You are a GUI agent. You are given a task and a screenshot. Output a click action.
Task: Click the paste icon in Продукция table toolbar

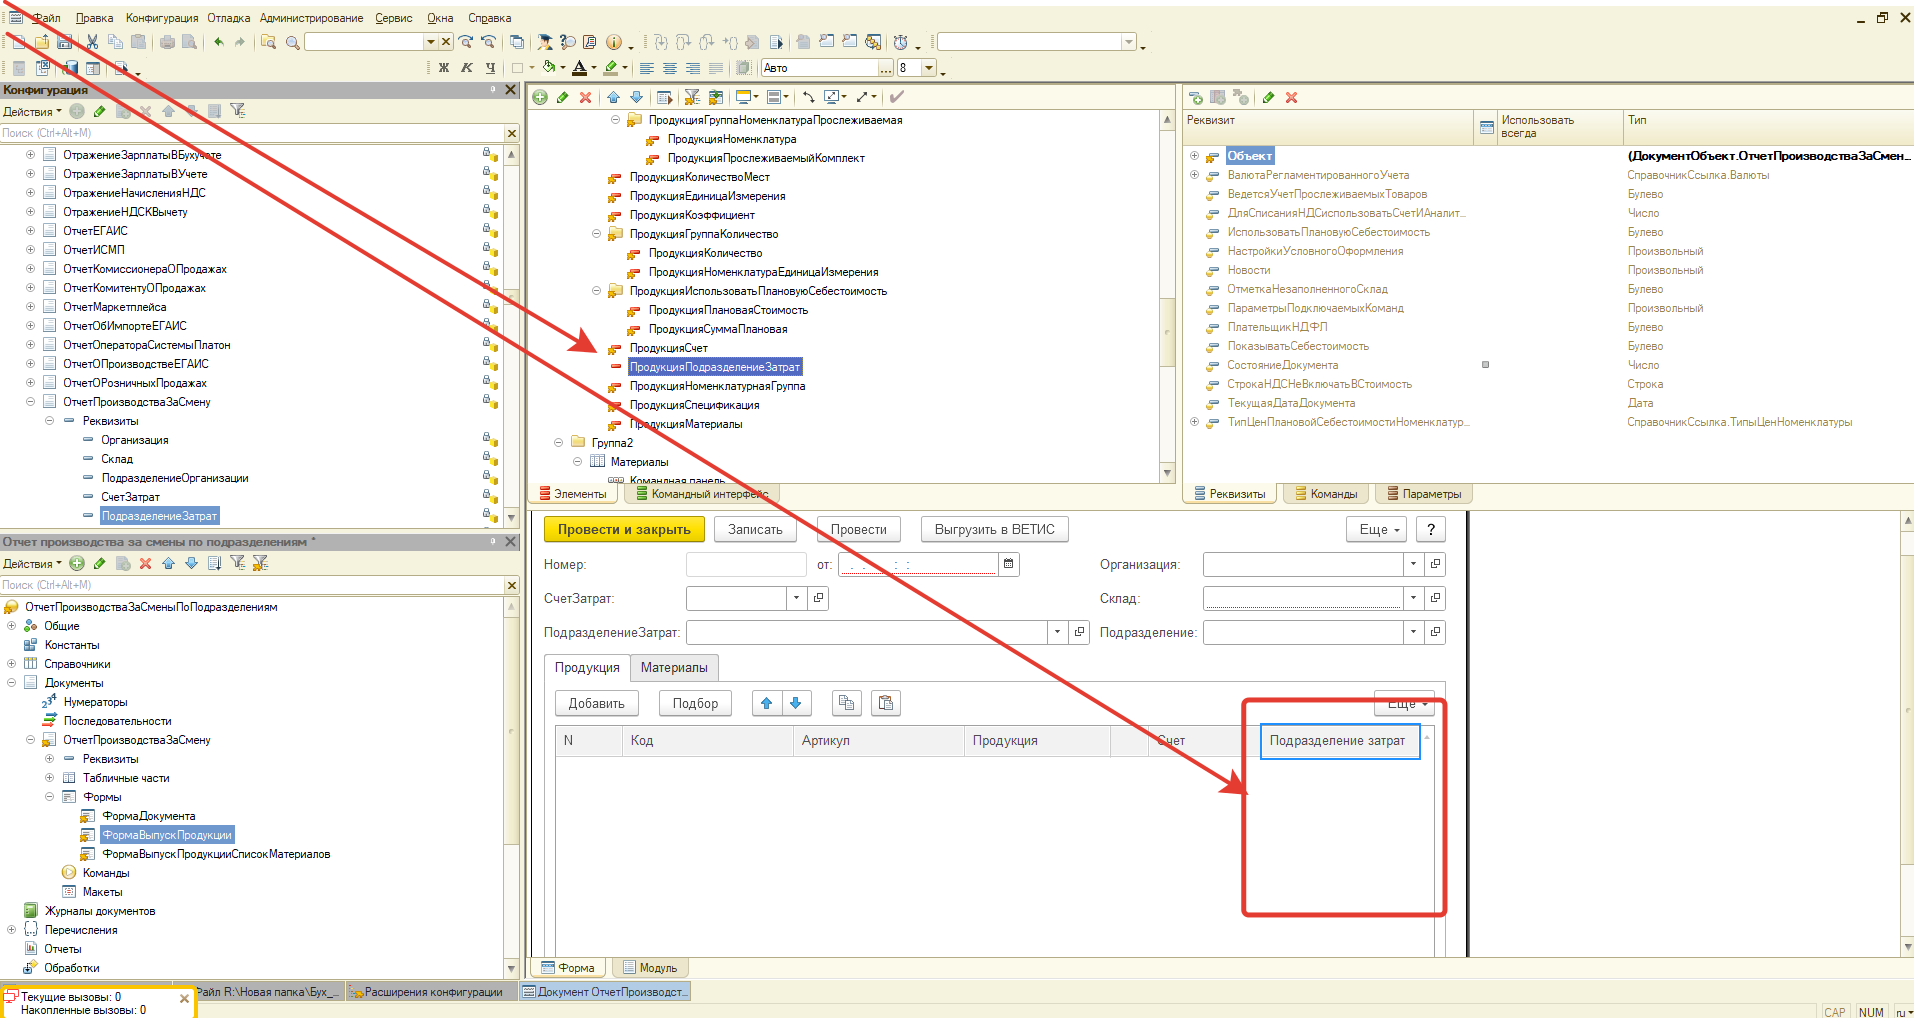pyautogui.click(x=885, y=703)
